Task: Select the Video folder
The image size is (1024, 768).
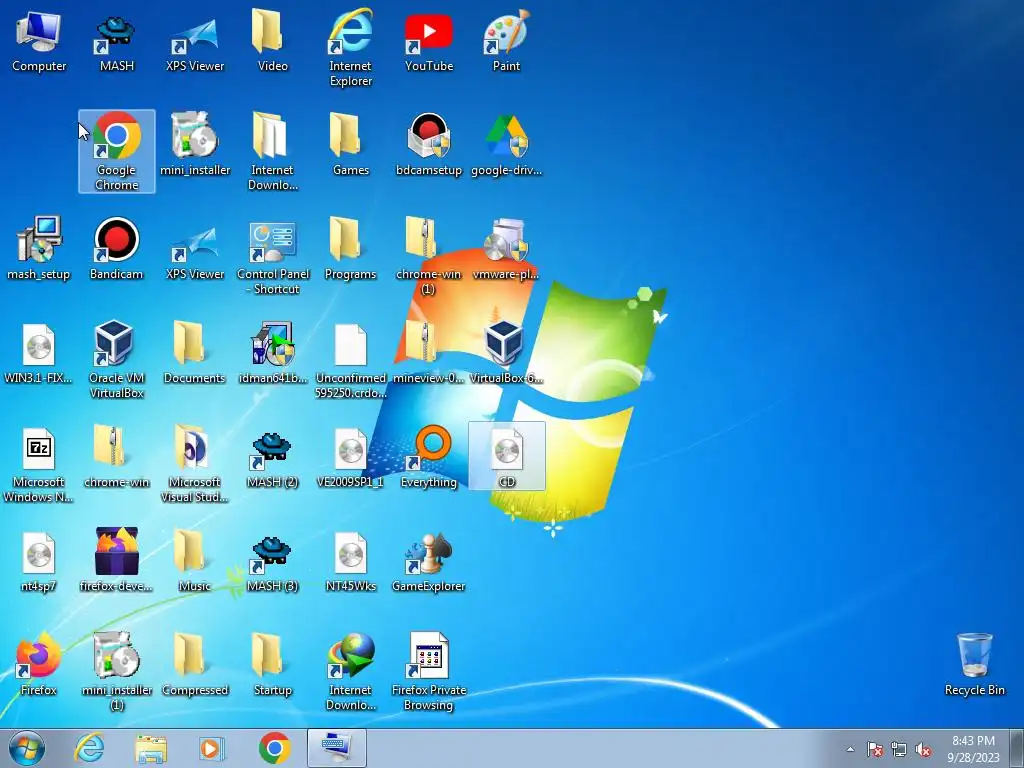Action: click(272, 40)
